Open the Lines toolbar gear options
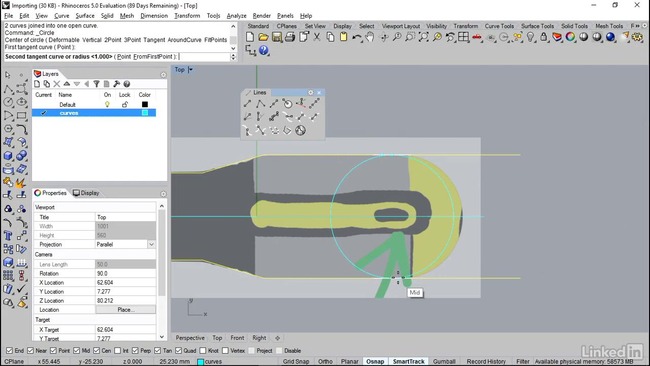 pyautogui.click(x=310, y=92)
